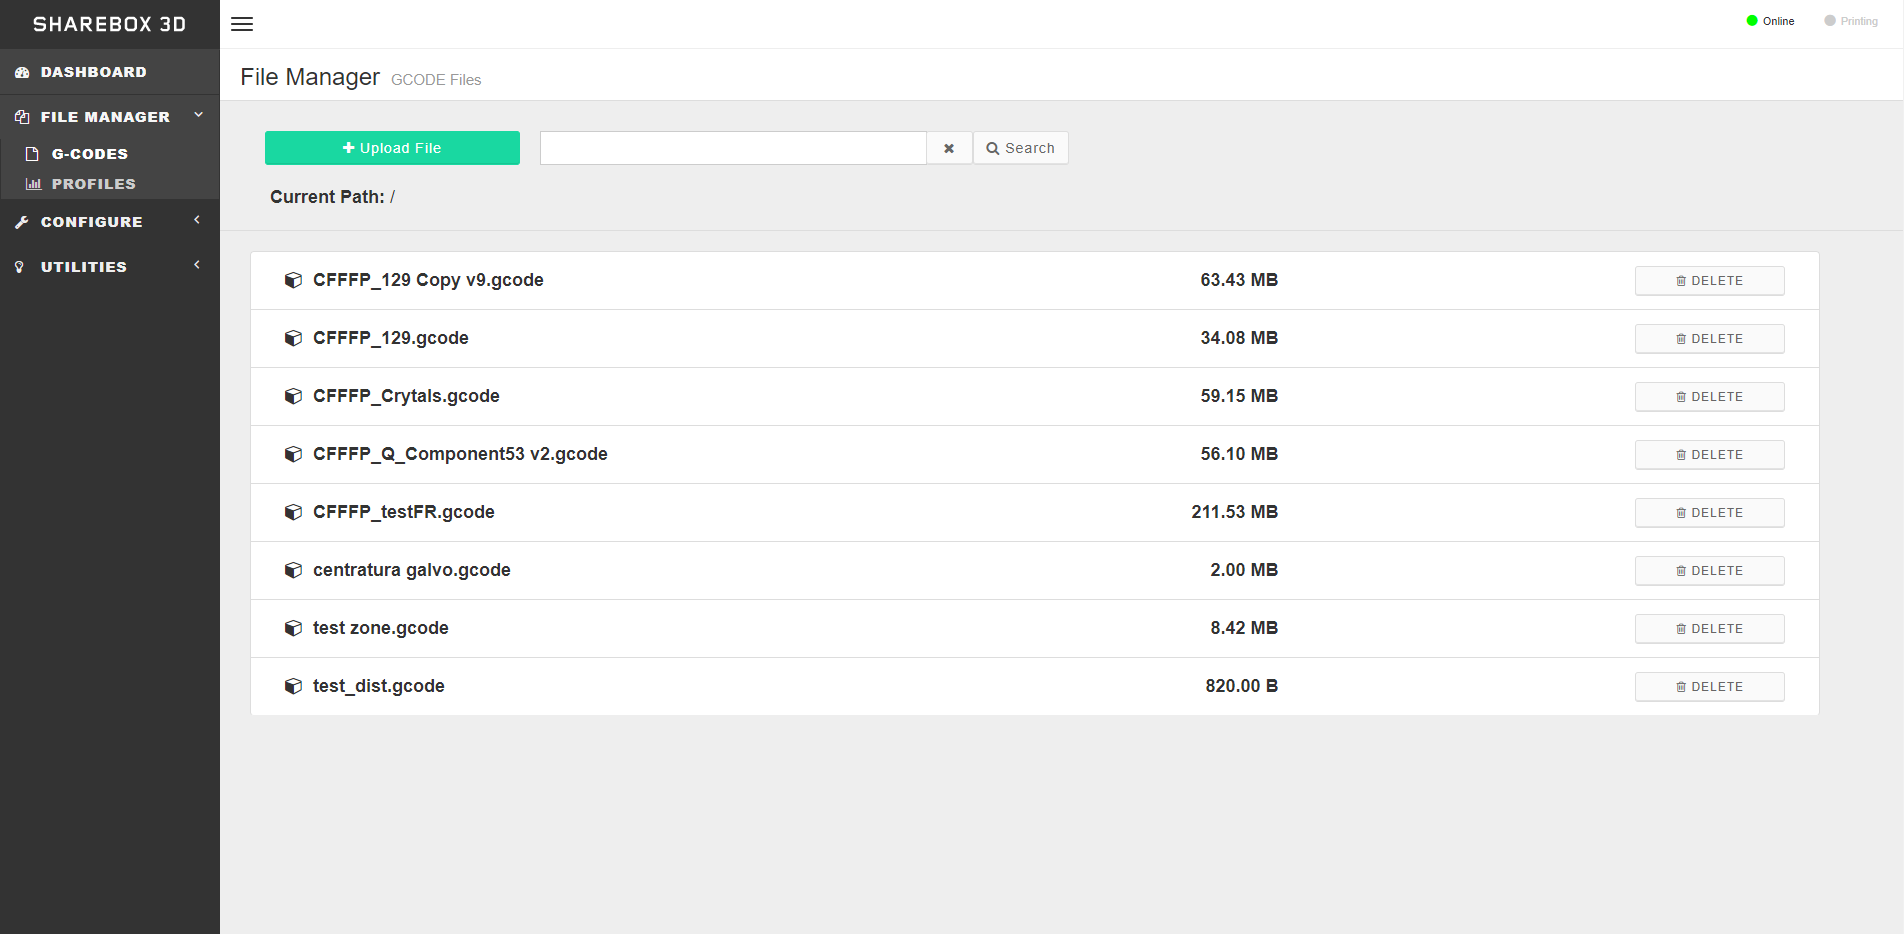The height and width of the screenshot is (934, 1904).
Task: Click the 59.15 MB size value
Action: pos(1239,396)
